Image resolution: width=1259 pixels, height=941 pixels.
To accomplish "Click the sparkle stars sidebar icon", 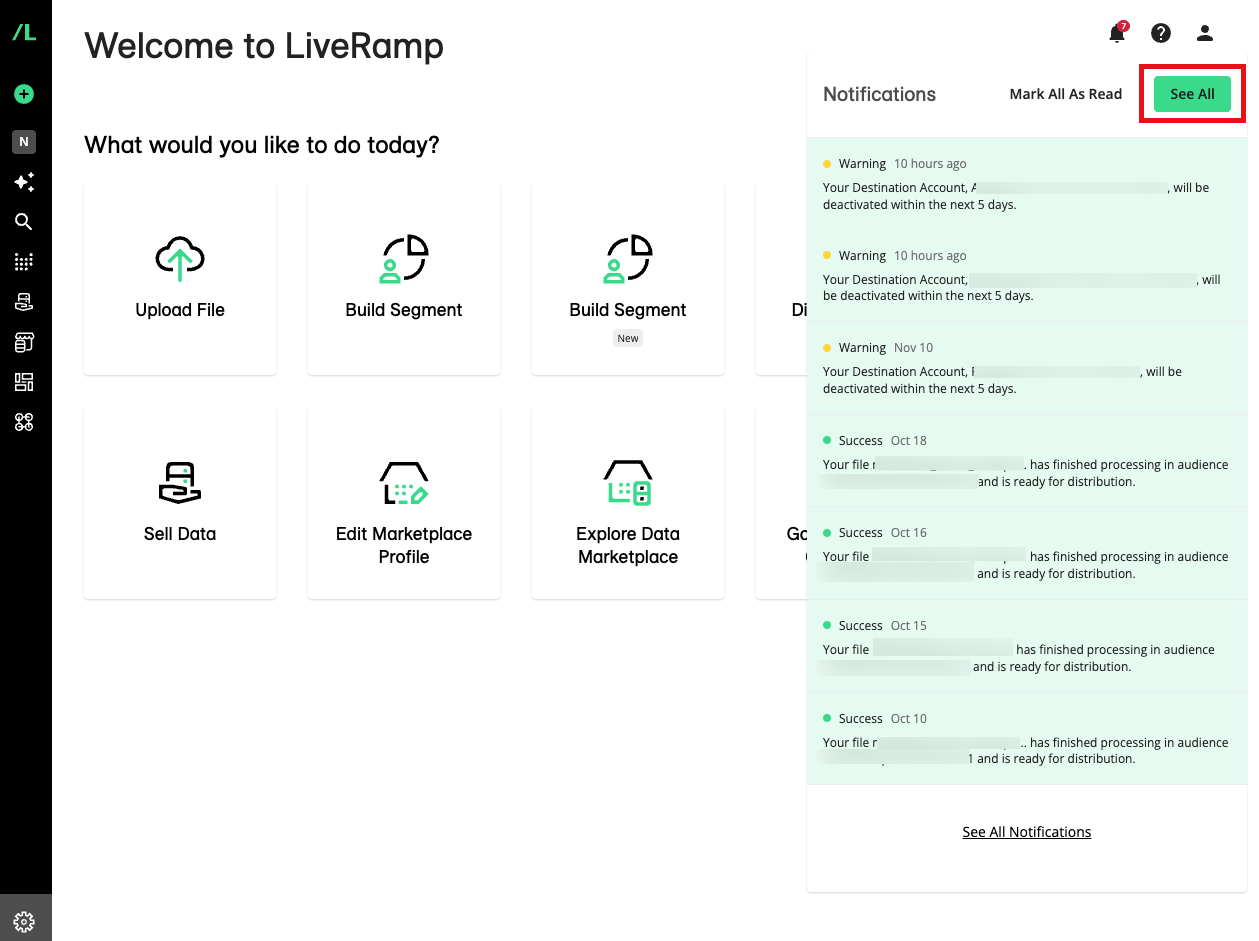I will [24, 182].
